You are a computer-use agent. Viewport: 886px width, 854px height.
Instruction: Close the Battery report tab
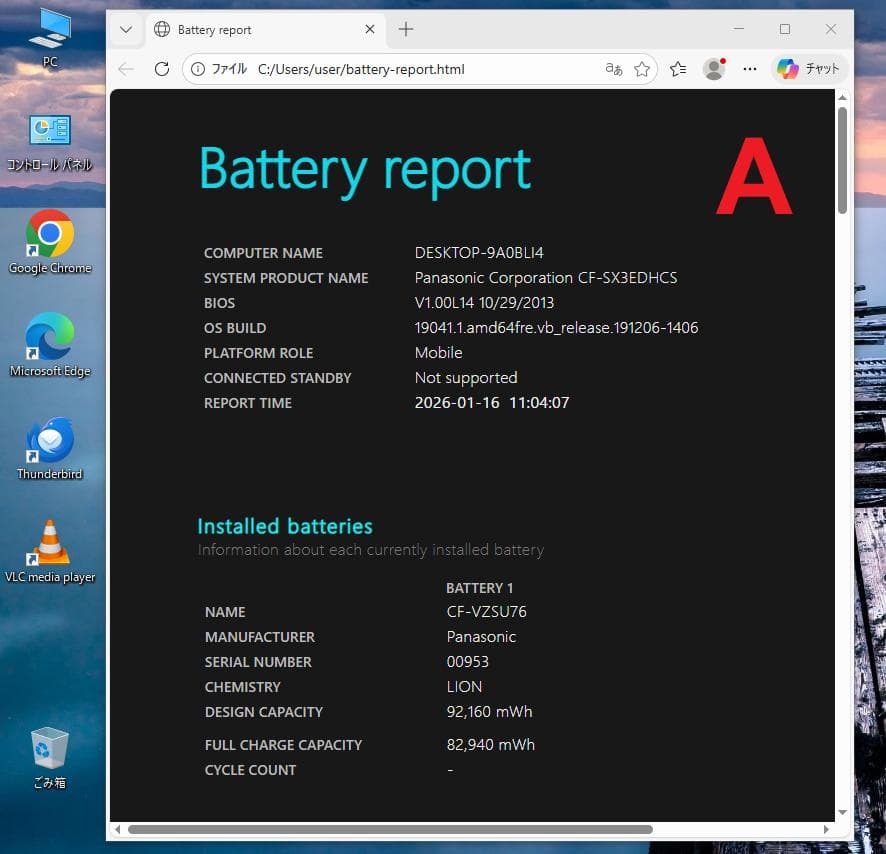click(370, 30)
